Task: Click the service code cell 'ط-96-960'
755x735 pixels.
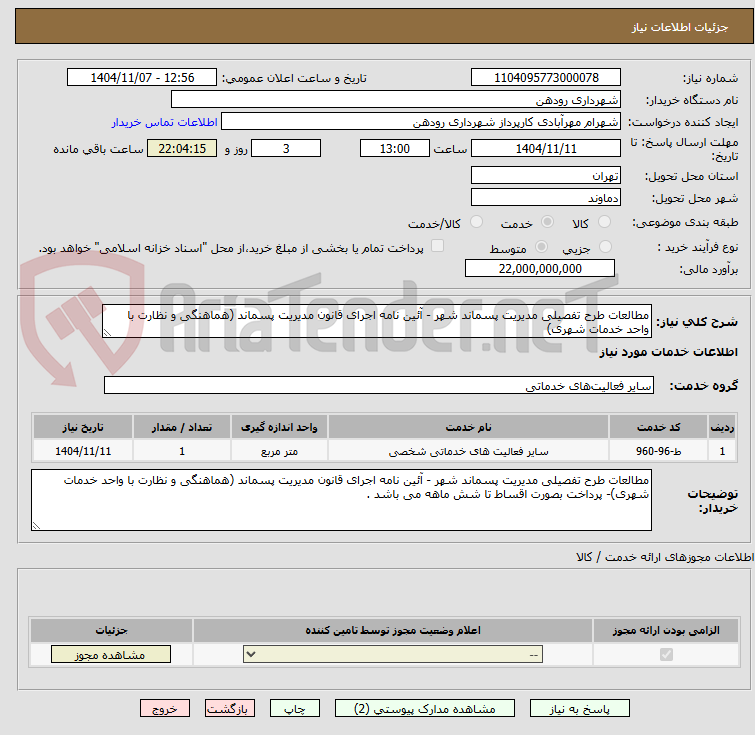Action: (658, 451)
